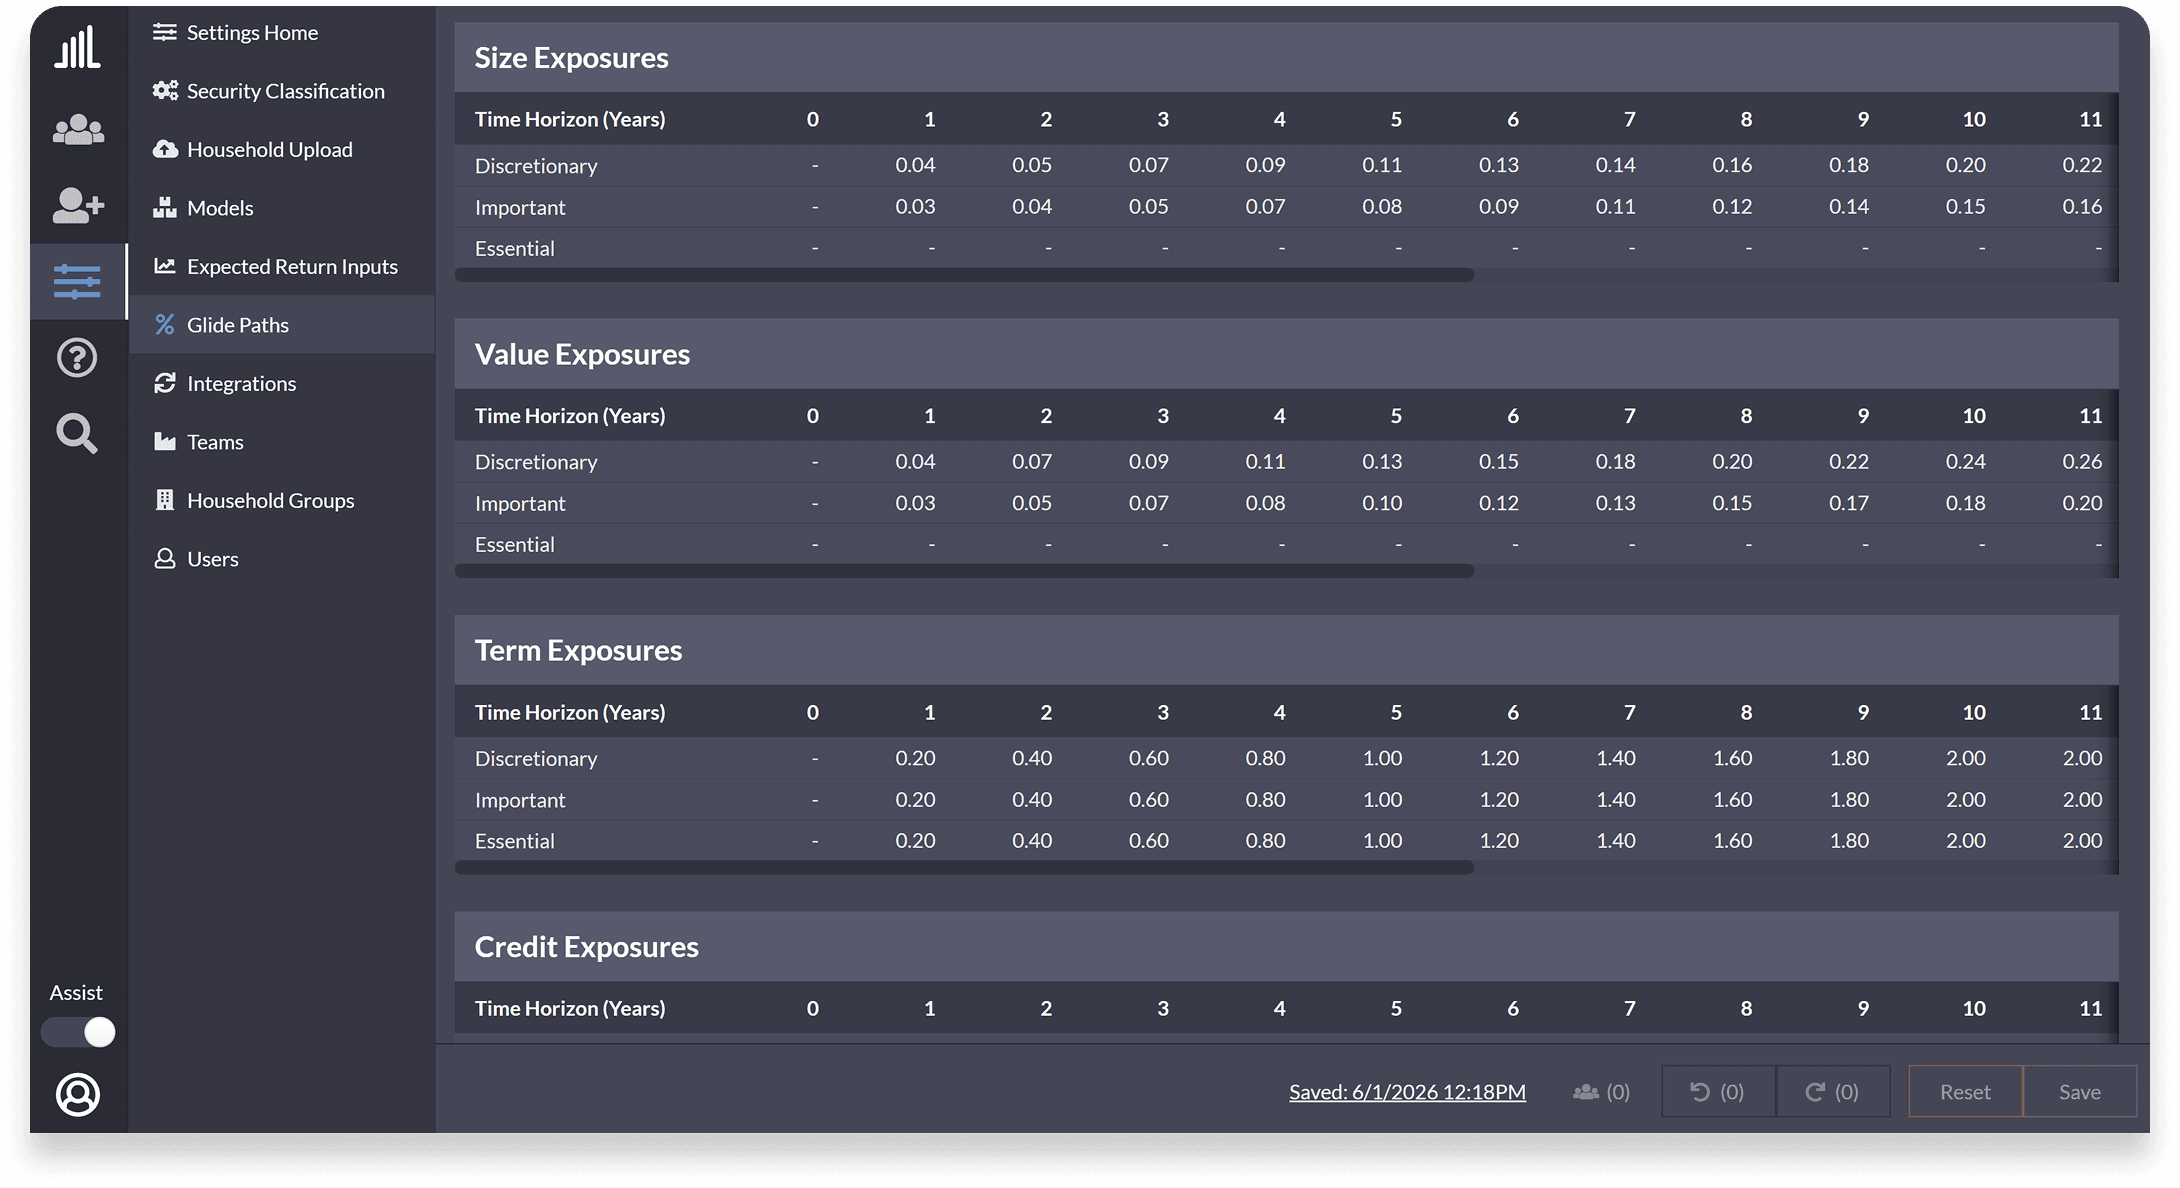Select Value Exposures Important year 9 value 0.17
Image resolution: width=2180 pixels, height=1188 pixels.
pyautogui.click(x=1849, y=503)
